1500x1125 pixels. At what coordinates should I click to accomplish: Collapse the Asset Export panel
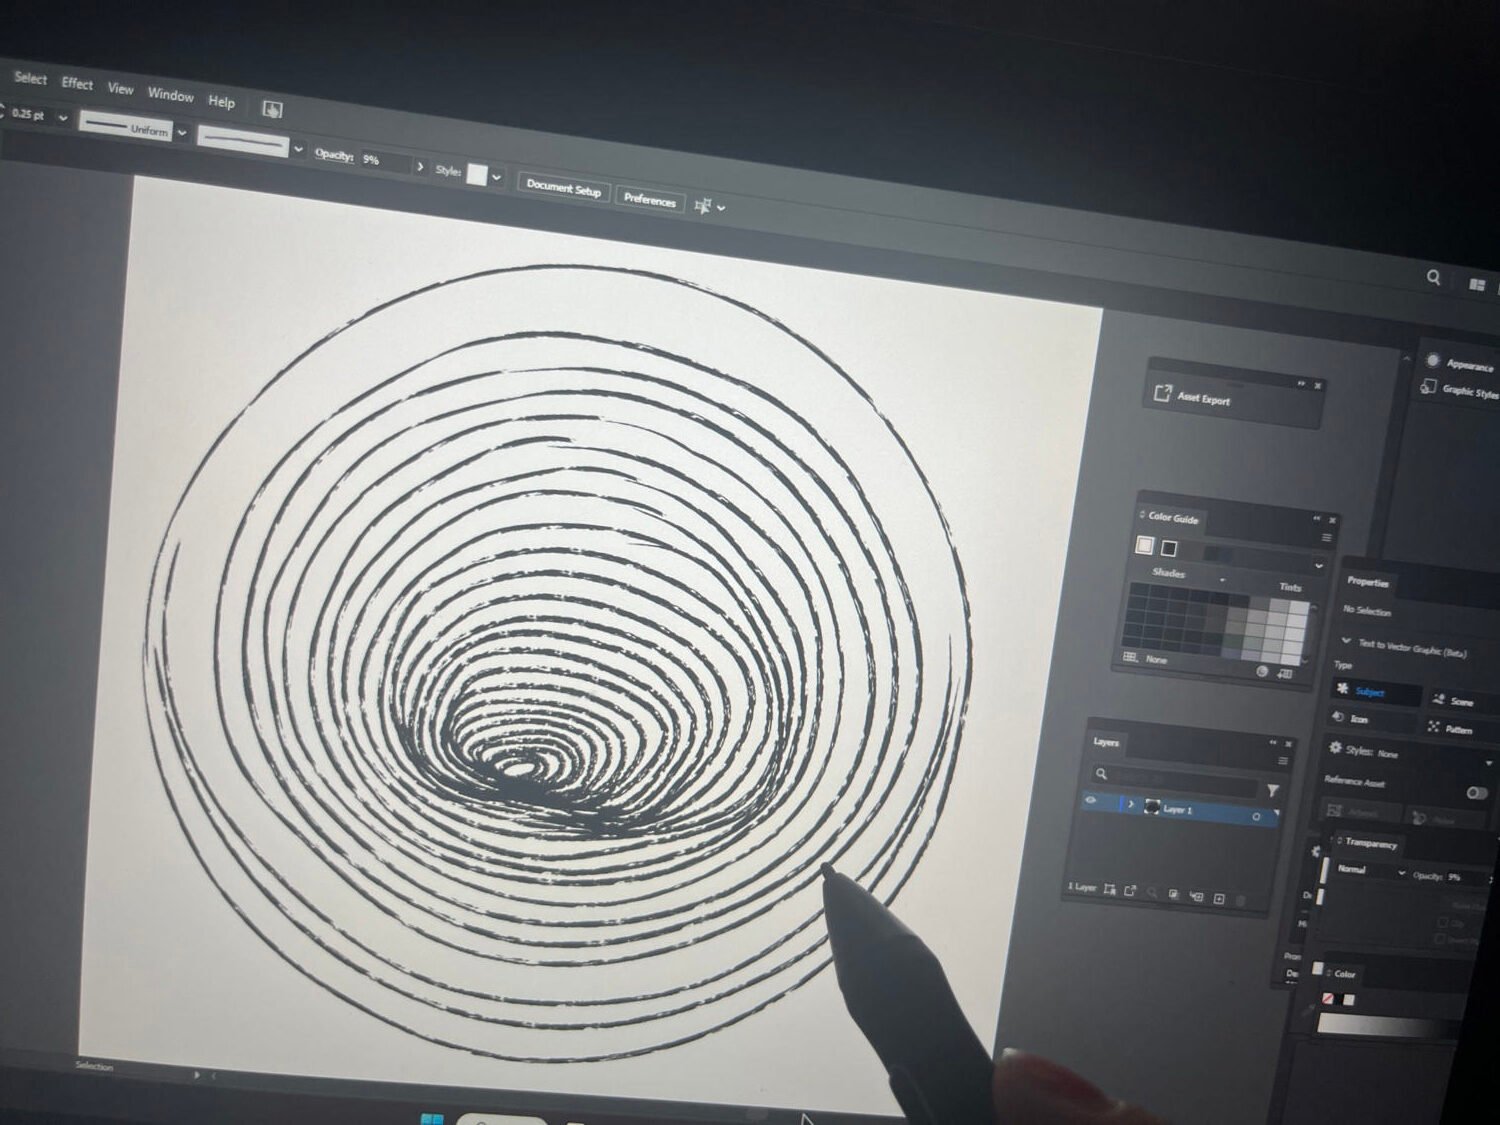[1301, 383]
